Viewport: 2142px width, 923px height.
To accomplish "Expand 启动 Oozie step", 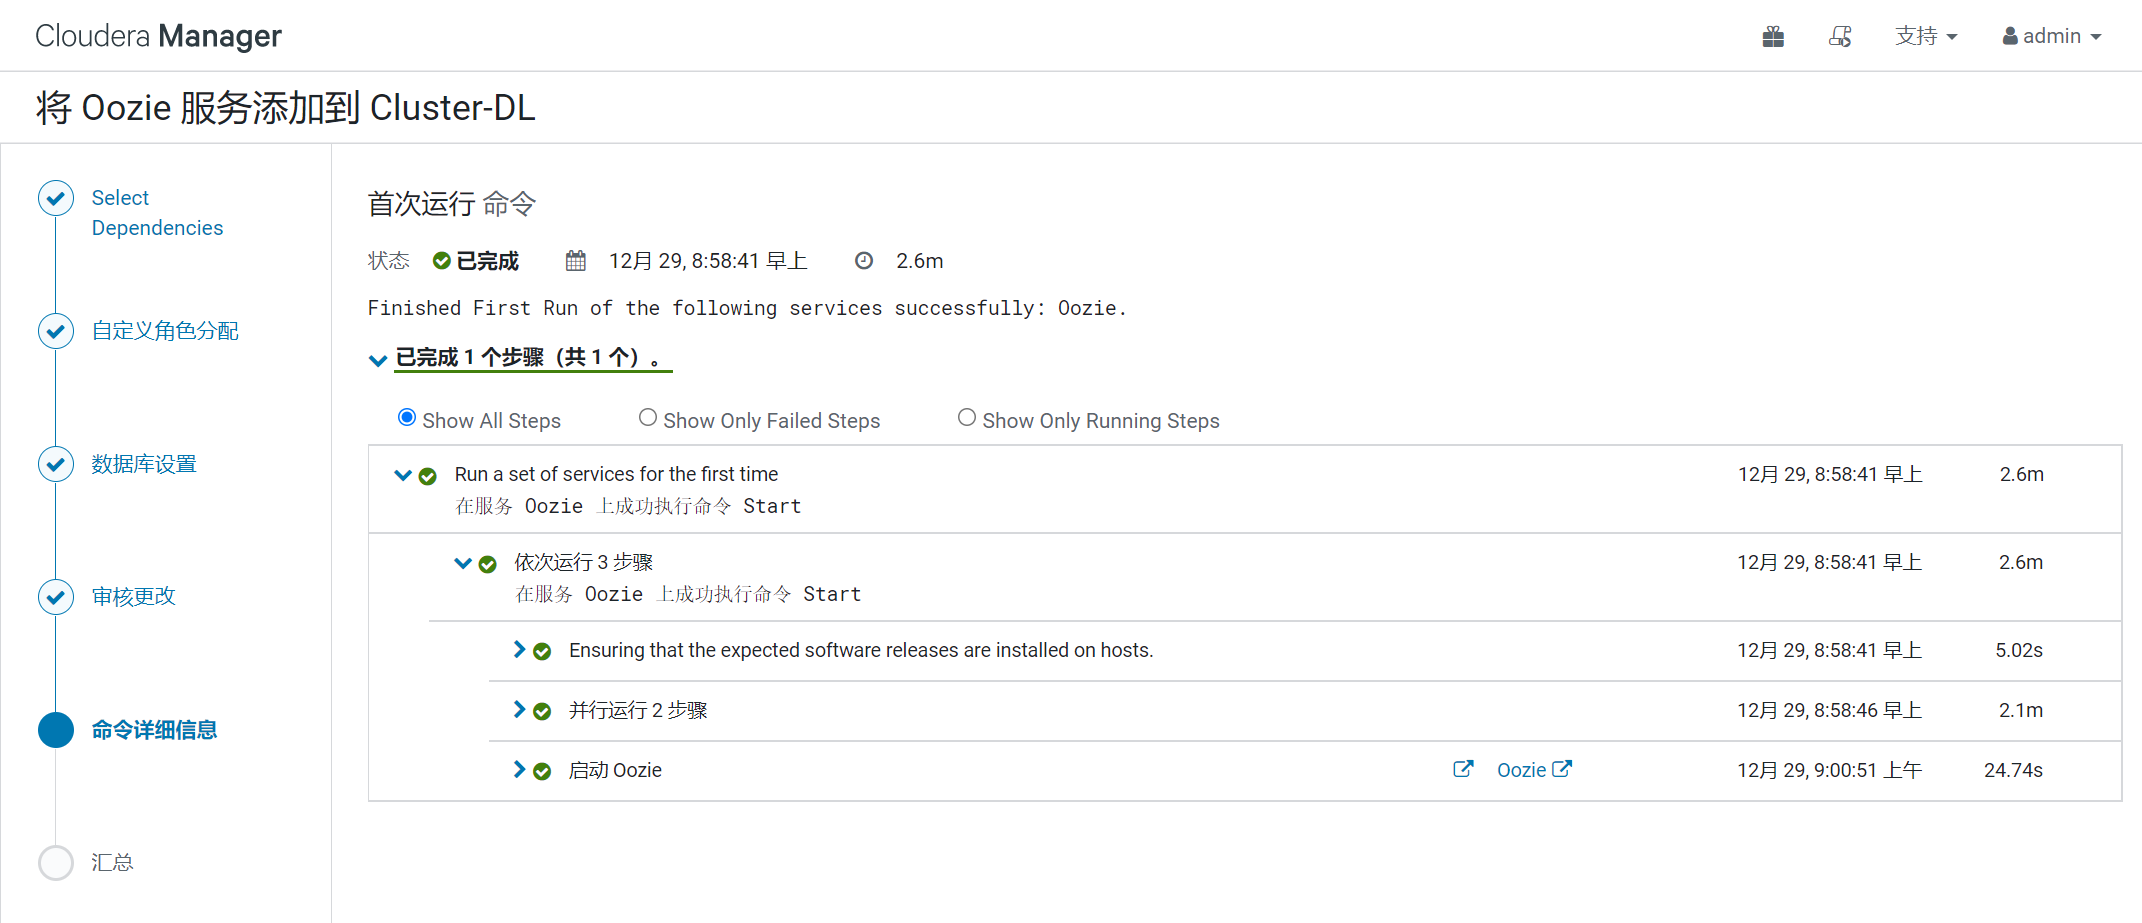I will 519,770.
